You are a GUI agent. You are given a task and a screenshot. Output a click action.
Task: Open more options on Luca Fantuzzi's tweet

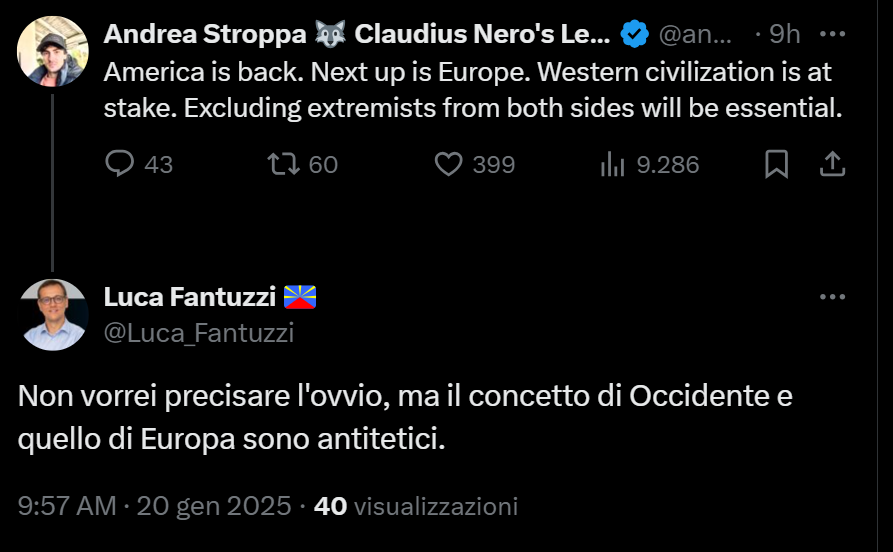(x=832, y=297)
